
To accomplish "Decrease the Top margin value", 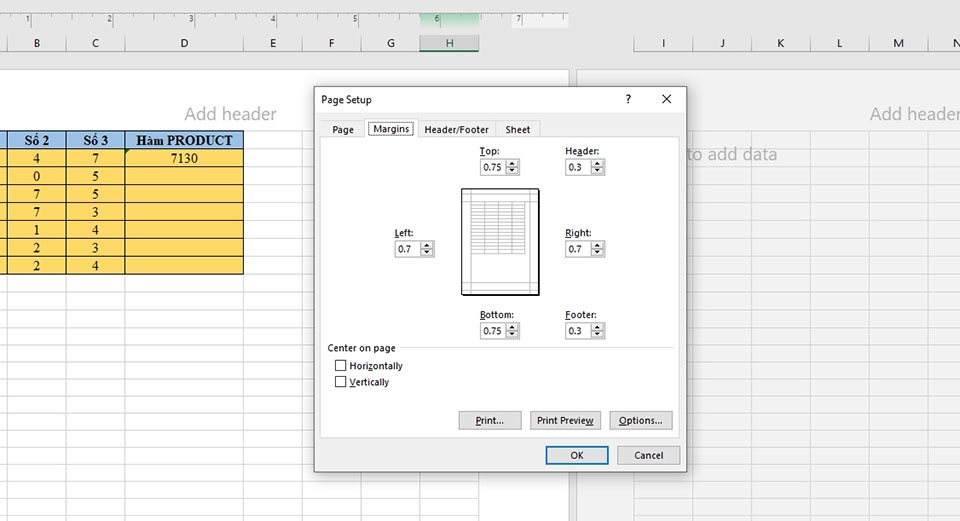I will pyautogui.click(x=512, y=171).
